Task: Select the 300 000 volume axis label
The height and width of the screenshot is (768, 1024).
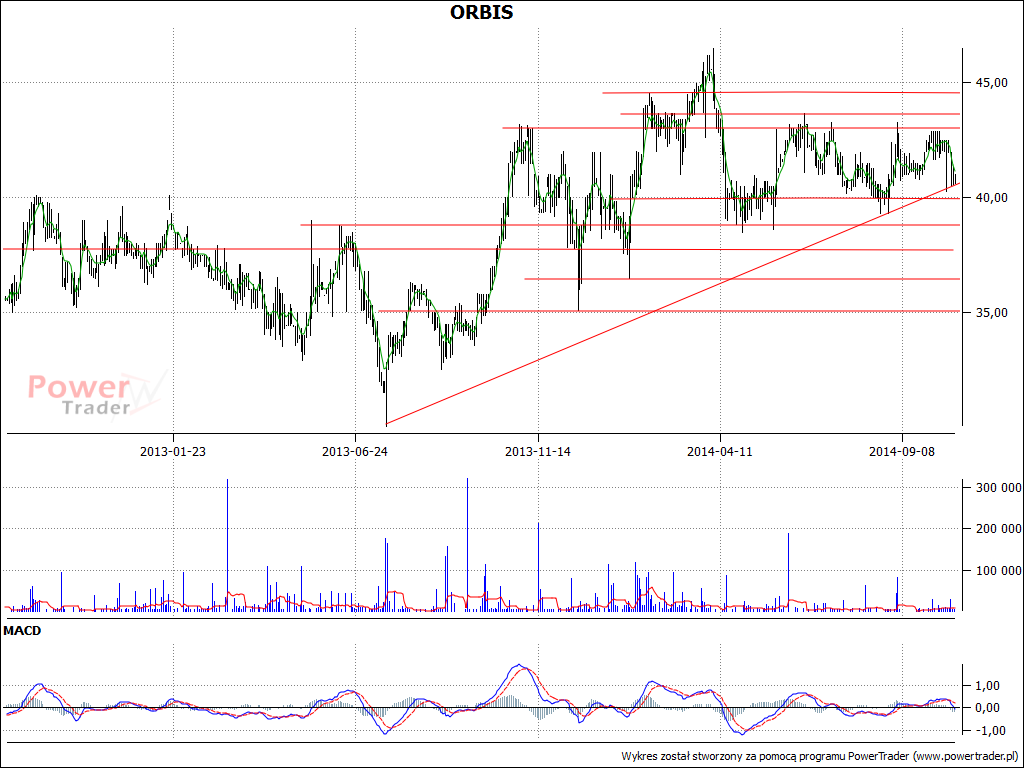Action: [x=999, y=487]
